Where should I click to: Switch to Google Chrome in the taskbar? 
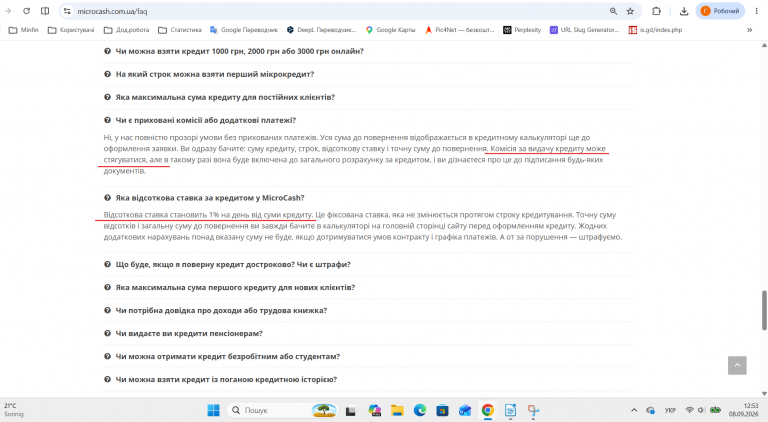tap(487, 411)
